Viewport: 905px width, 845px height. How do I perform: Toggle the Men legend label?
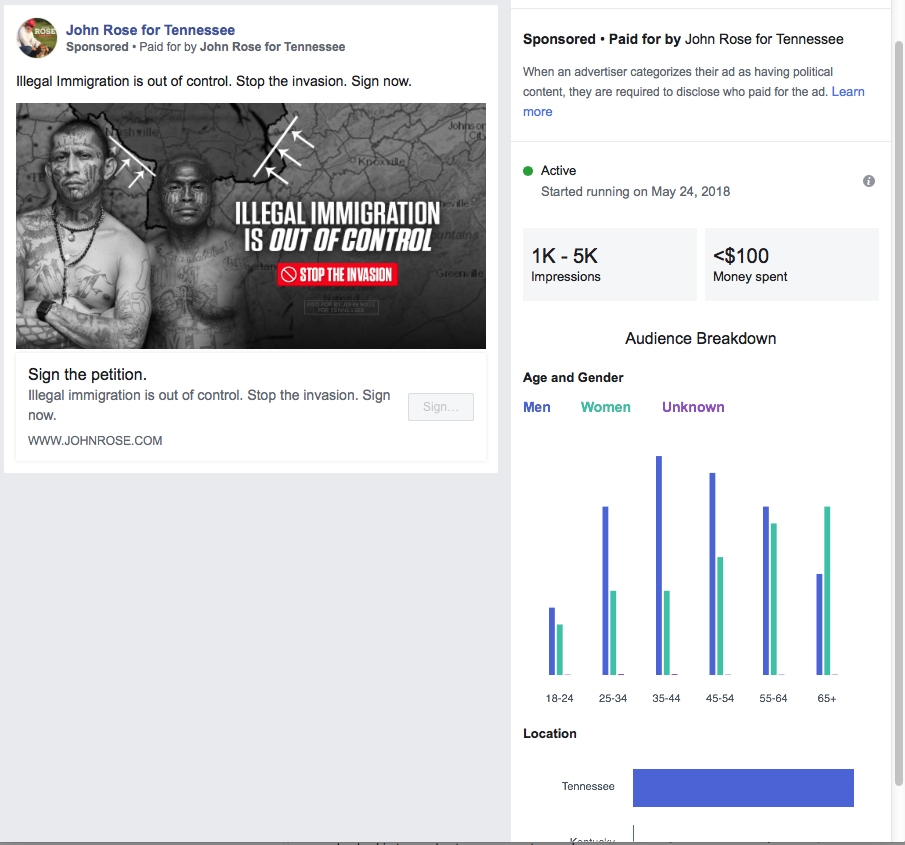[x=537, y=407]
